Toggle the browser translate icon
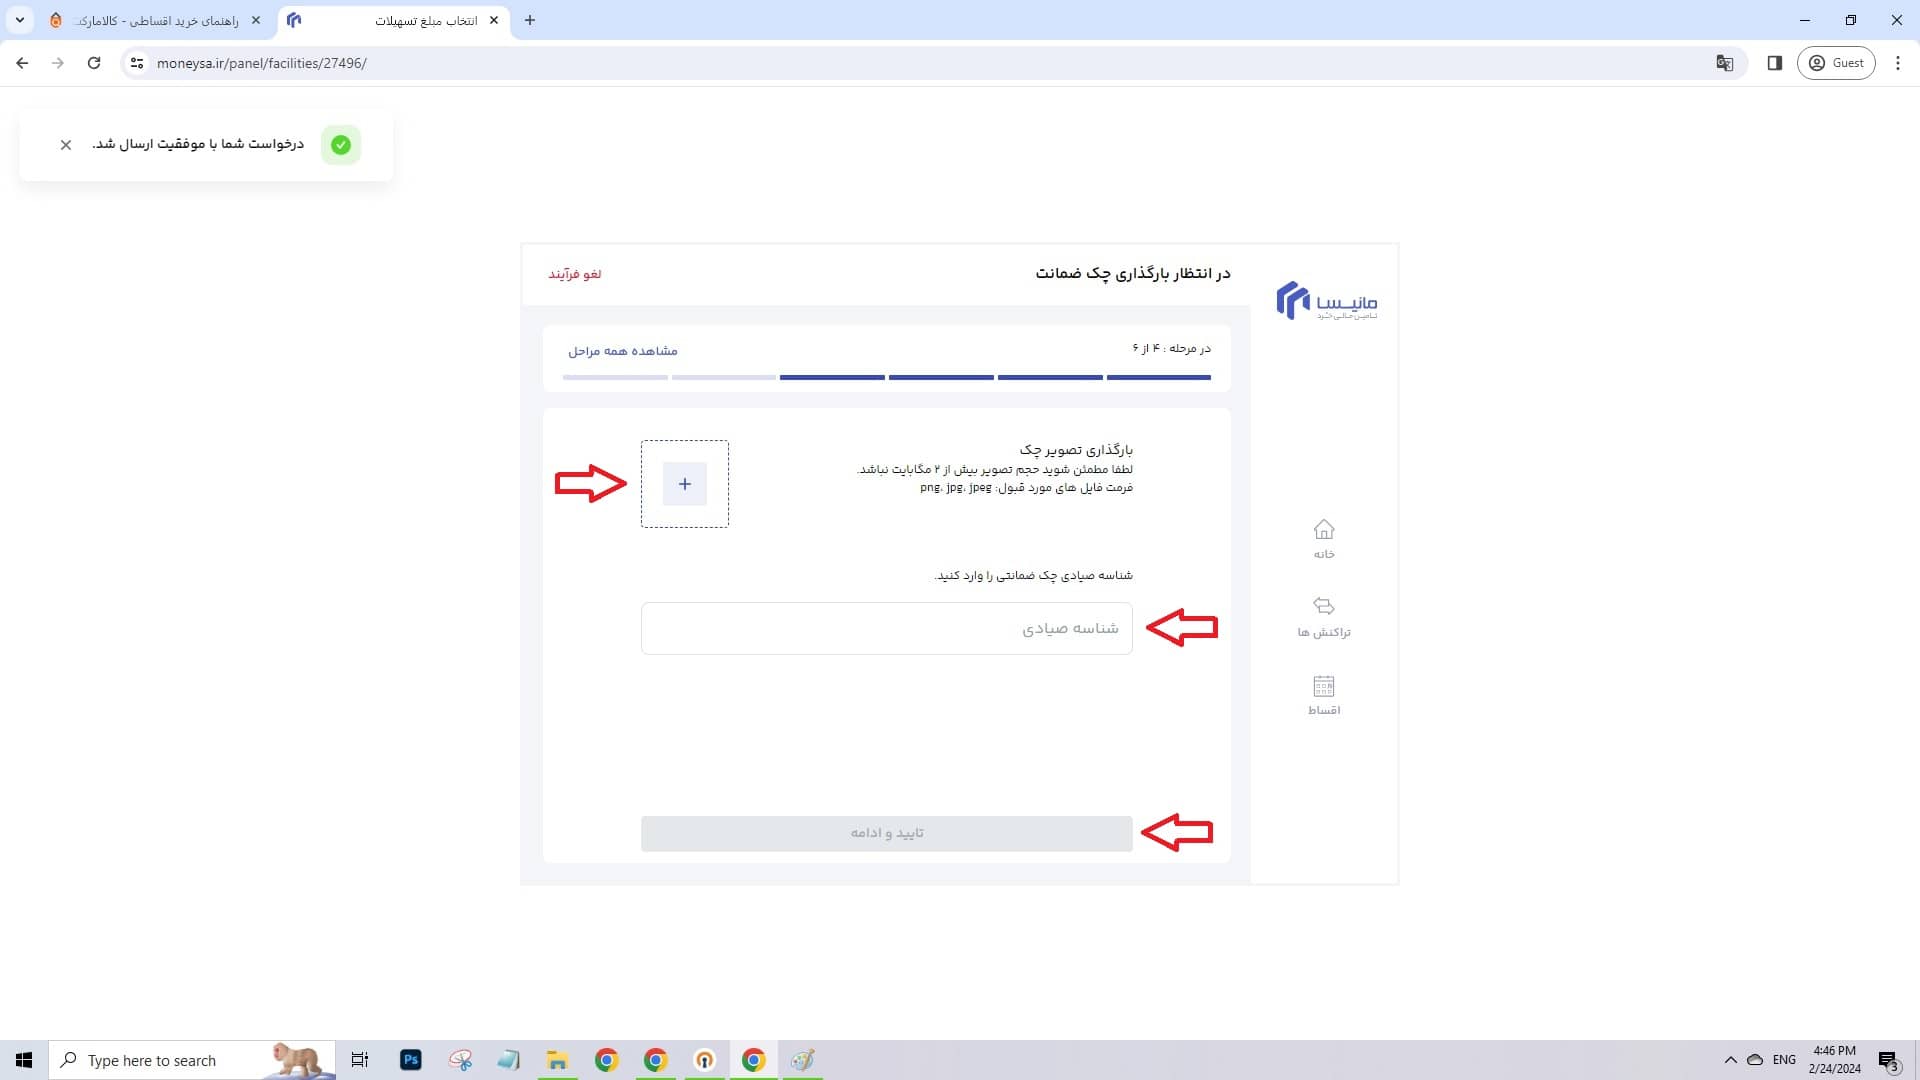1920x1080 pixels. [1724, 63]
